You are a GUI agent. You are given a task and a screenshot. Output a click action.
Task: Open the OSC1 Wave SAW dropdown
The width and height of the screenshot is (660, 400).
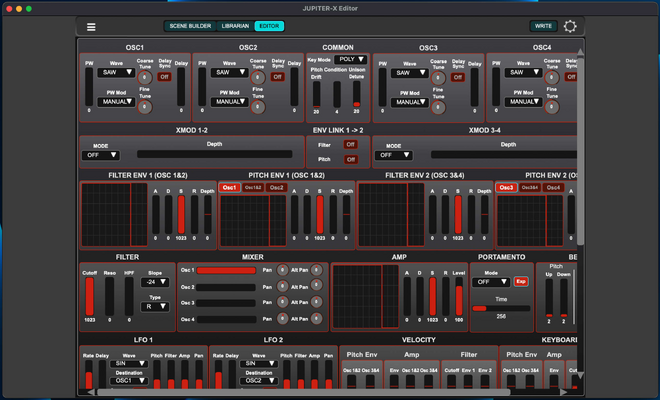pos(116,72)
